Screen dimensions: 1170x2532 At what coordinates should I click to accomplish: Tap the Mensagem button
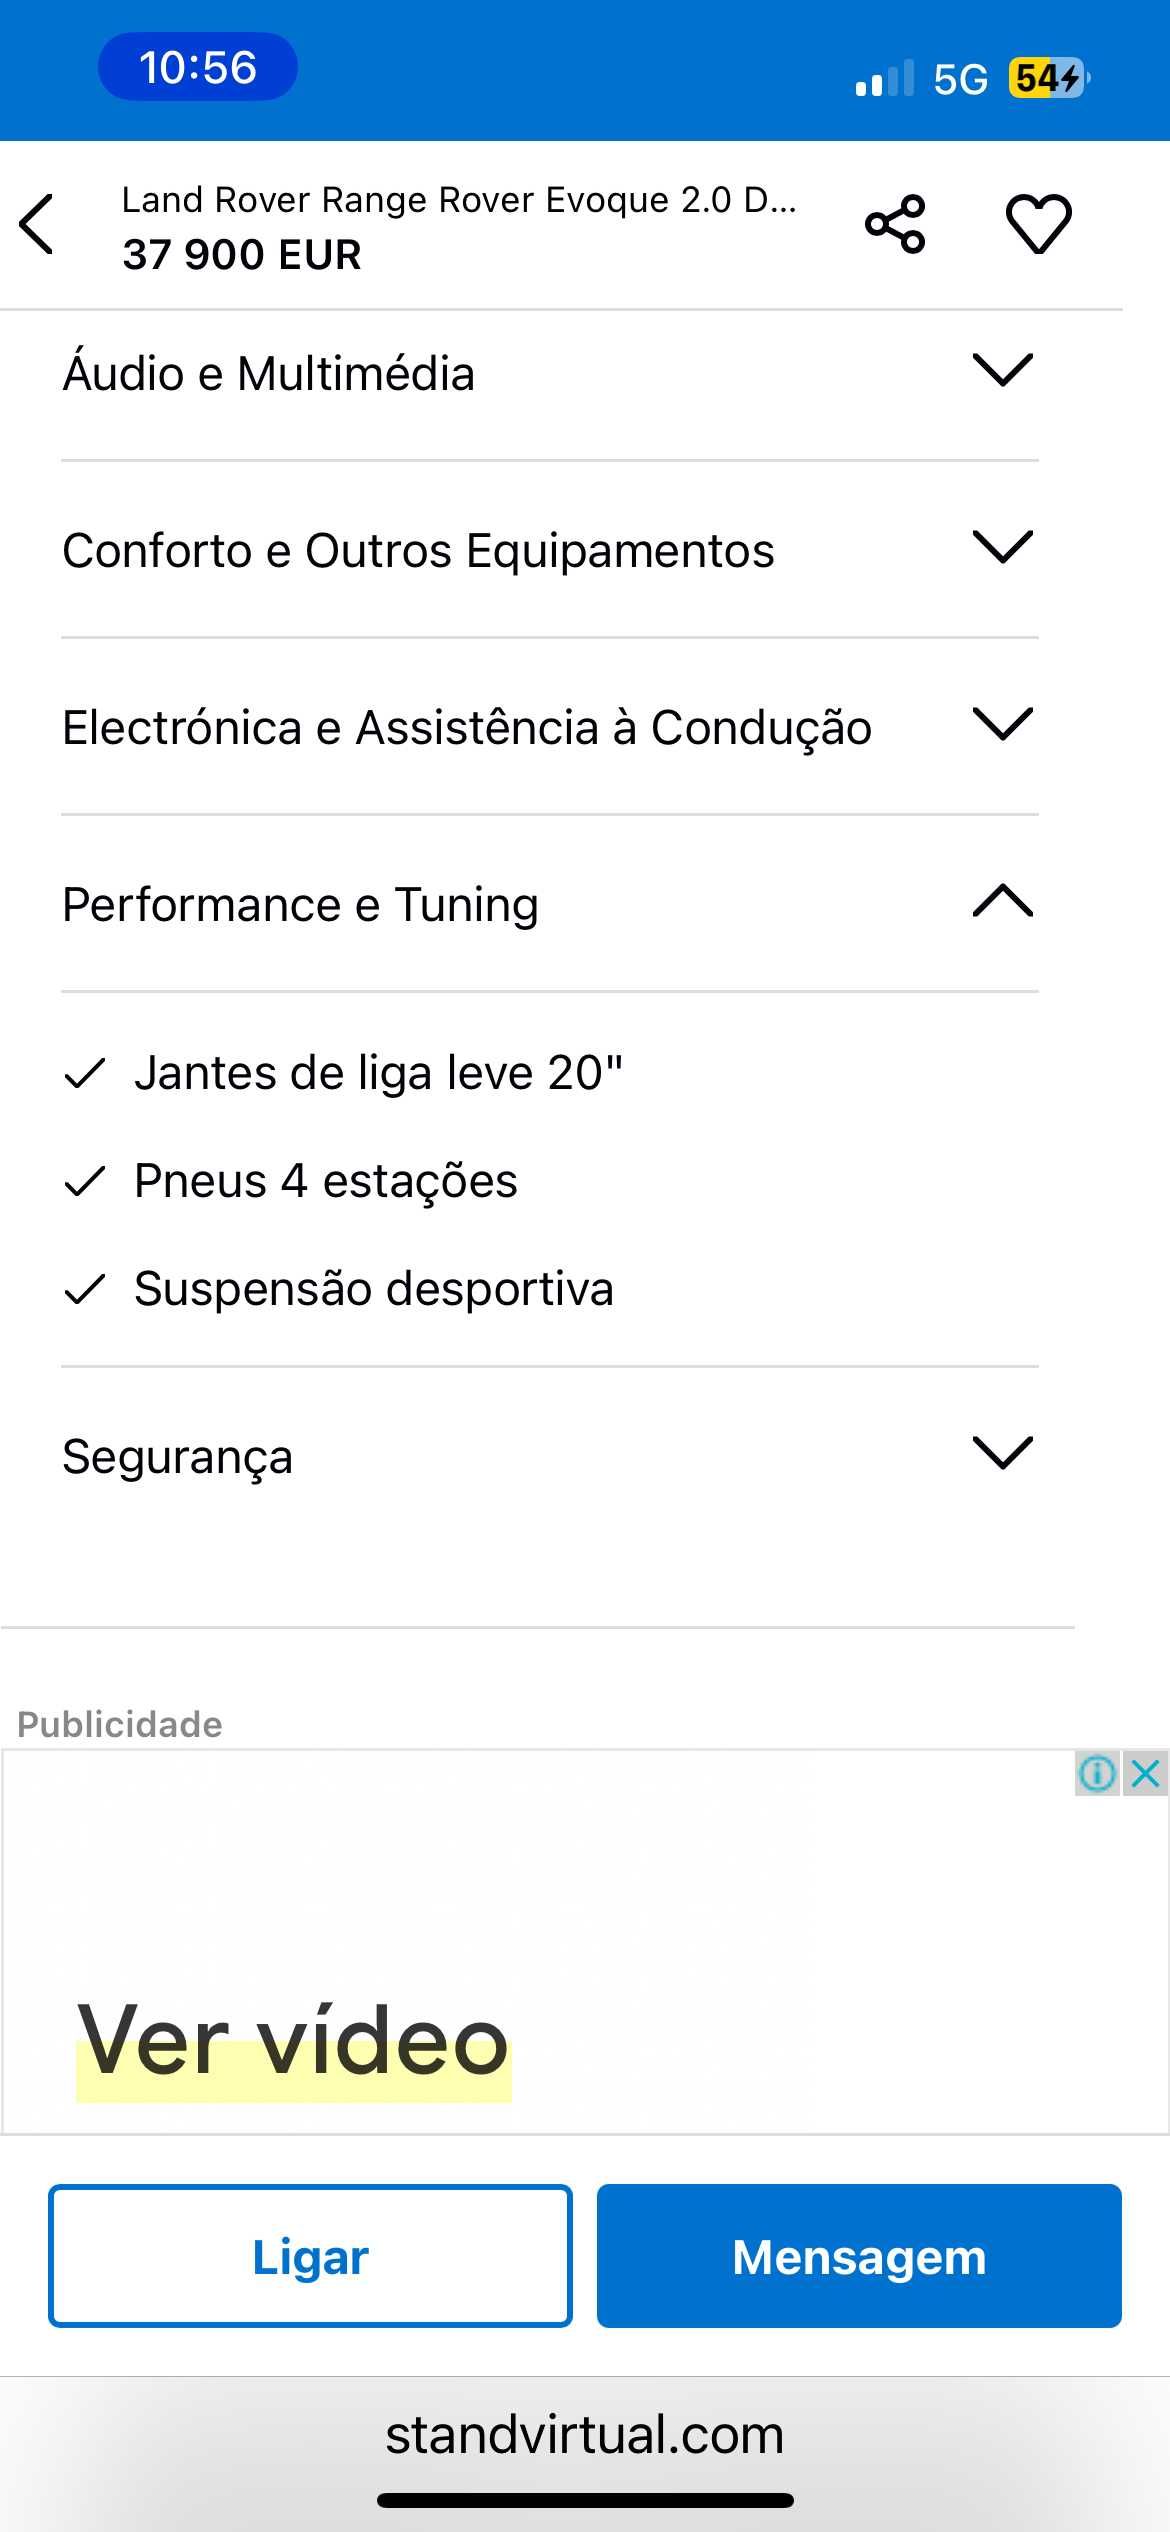pos(859,2256)
